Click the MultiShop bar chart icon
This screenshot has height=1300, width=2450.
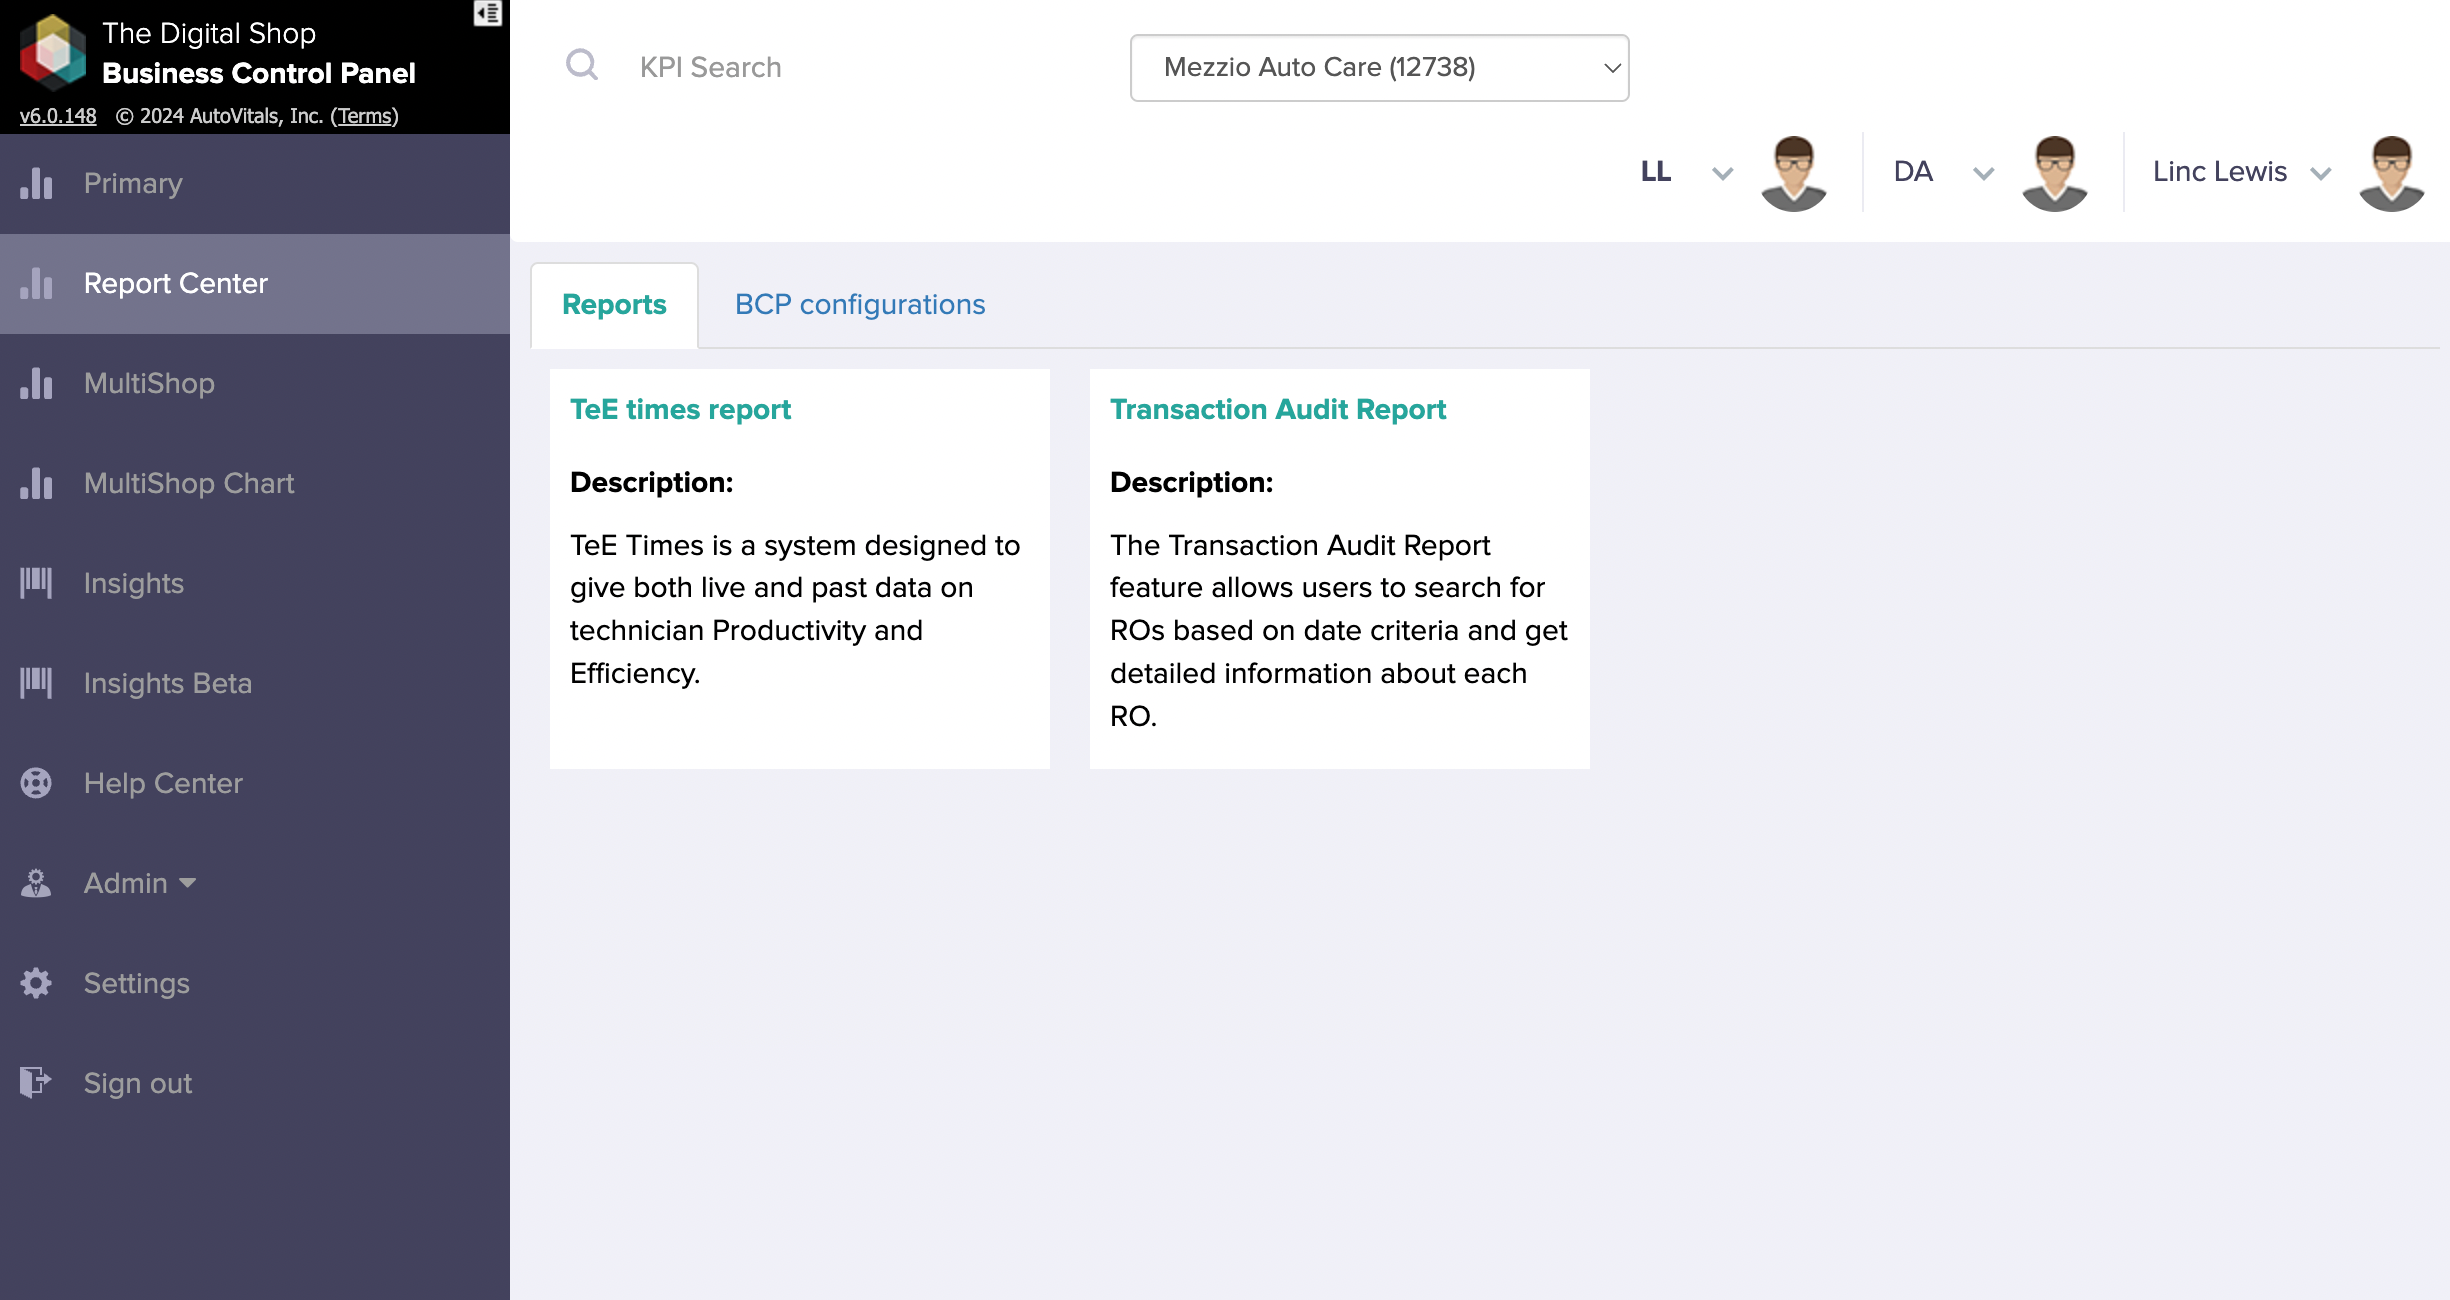(36, 383)
